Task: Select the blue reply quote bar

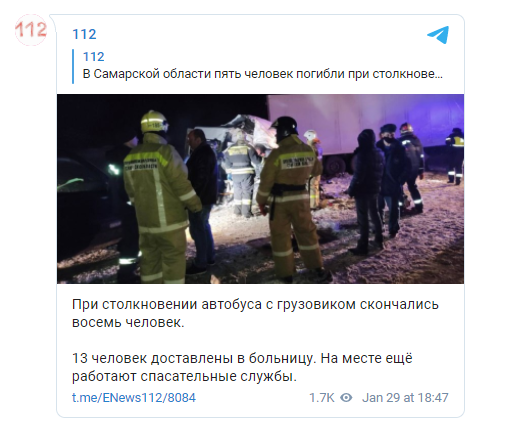Action: [x=73, y=66]
